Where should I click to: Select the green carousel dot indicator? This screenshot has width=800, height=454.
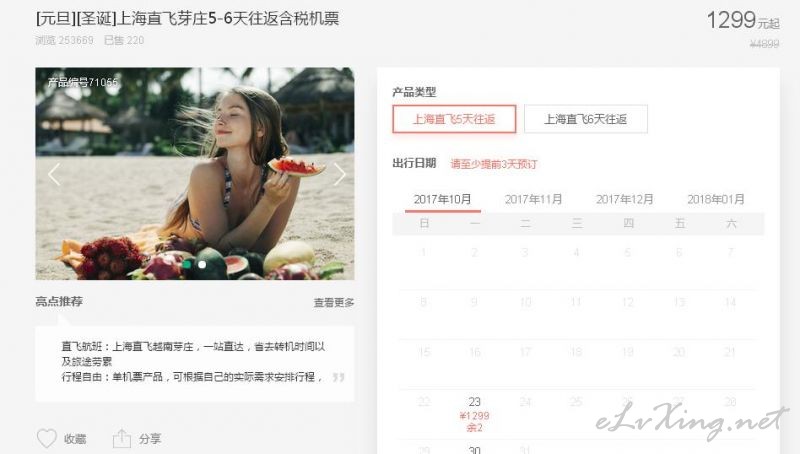click(187, 264)
